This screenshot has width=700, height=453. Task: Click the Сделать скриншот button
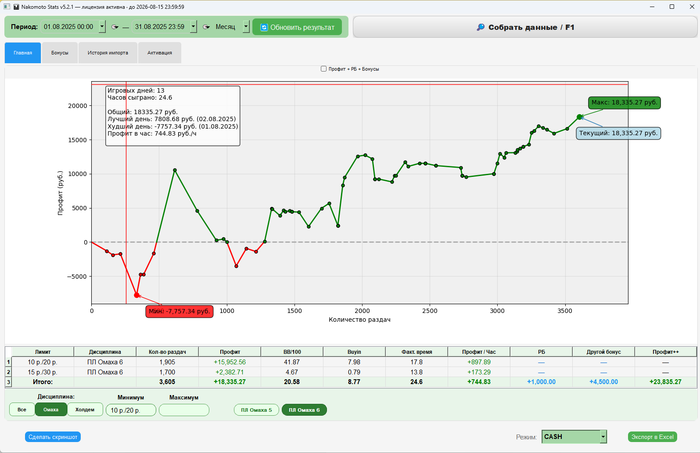[53, 437]
